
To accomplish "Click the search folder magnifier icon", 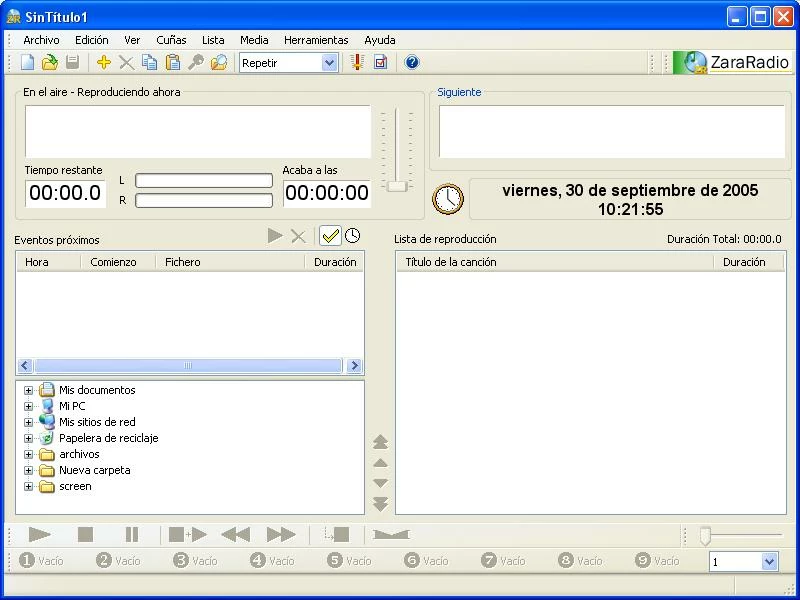I will [x=218, y=63].
